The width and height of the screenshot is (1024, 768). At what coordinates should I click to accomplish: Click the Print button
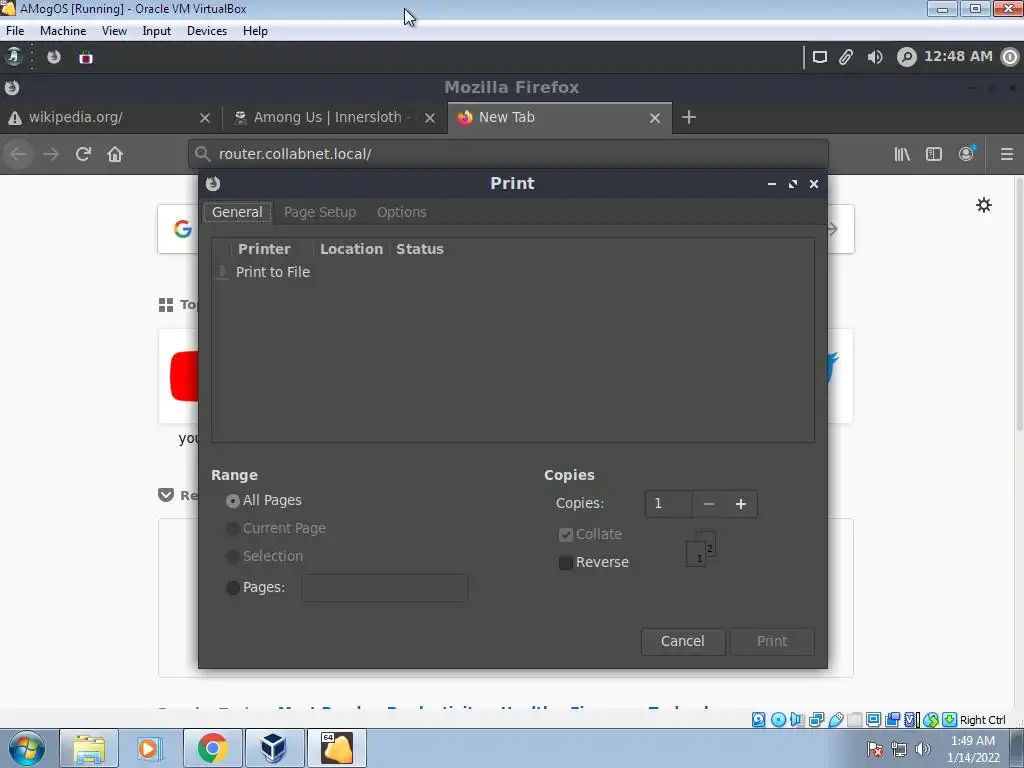(772, 641)
